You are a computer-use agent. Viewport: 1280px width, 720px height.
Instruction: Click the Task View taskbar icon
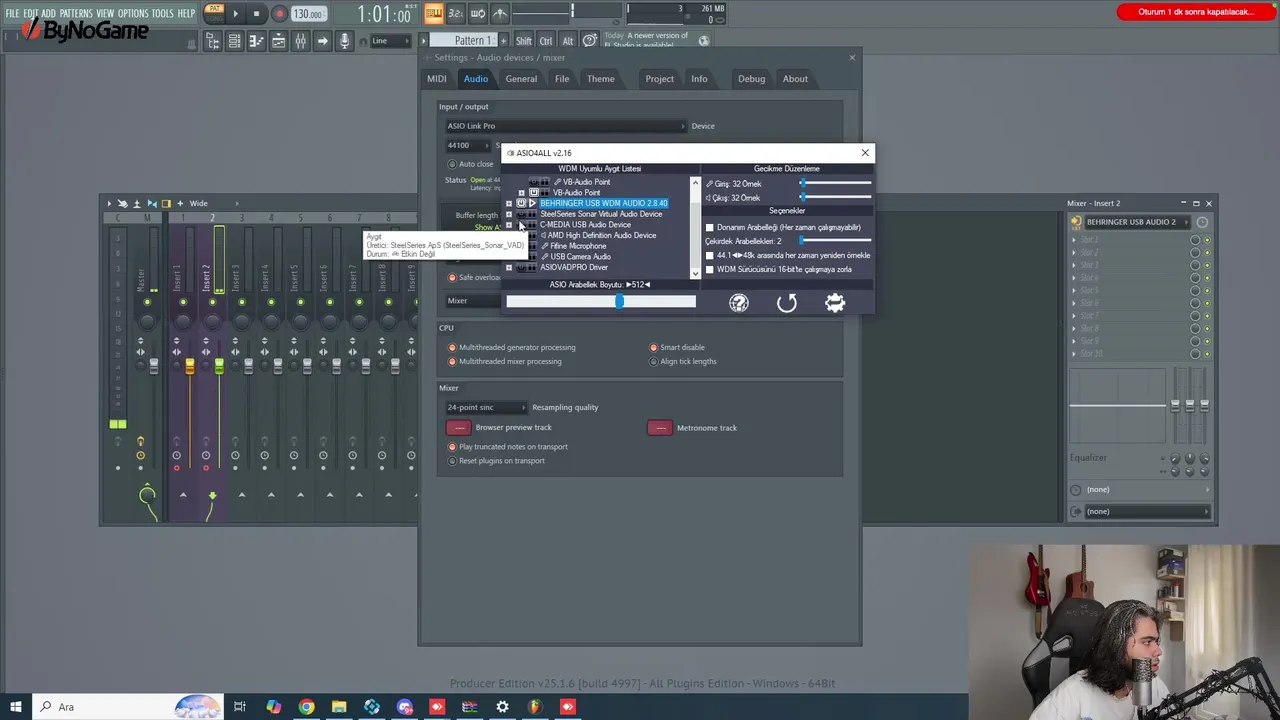pos(240,707)
